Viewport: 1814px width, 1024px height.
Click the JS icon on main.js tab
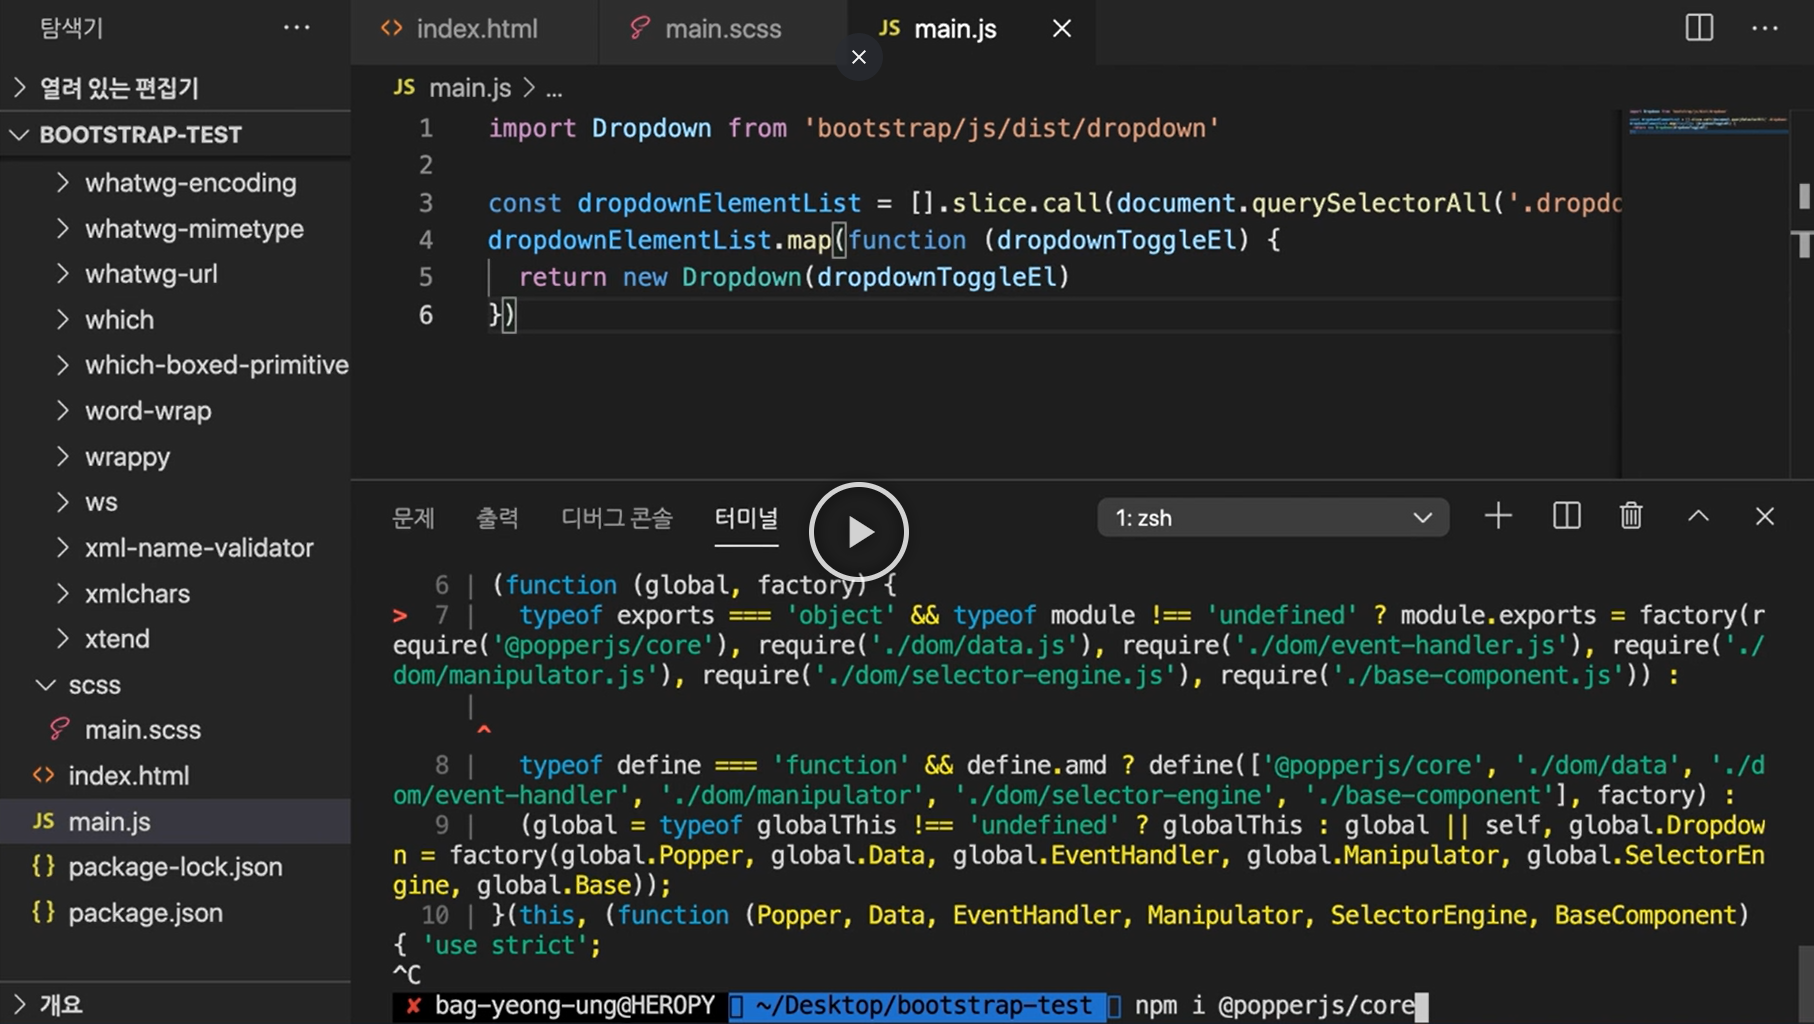pos(889,28)
